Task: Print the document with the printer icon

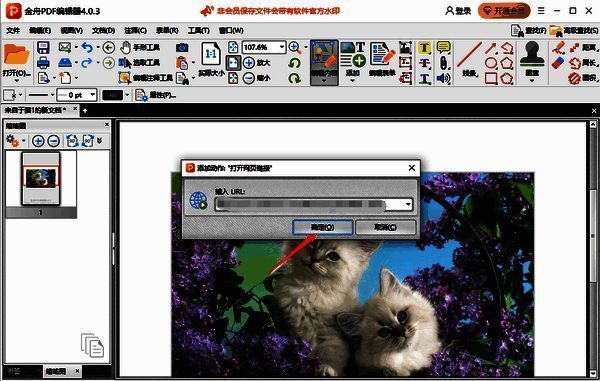Action: (43, 63)
